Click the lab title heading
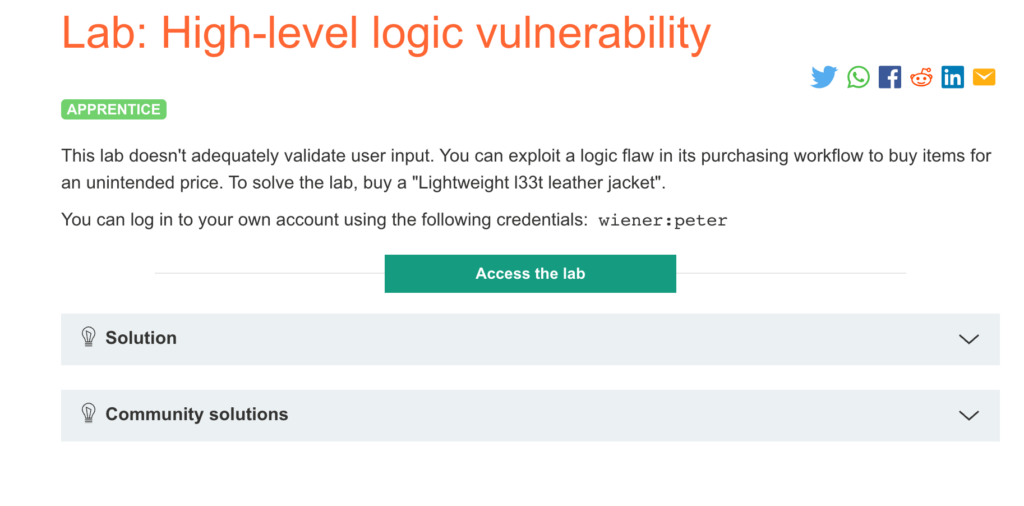Screen dimensions: 1024x506 point(385,32)
